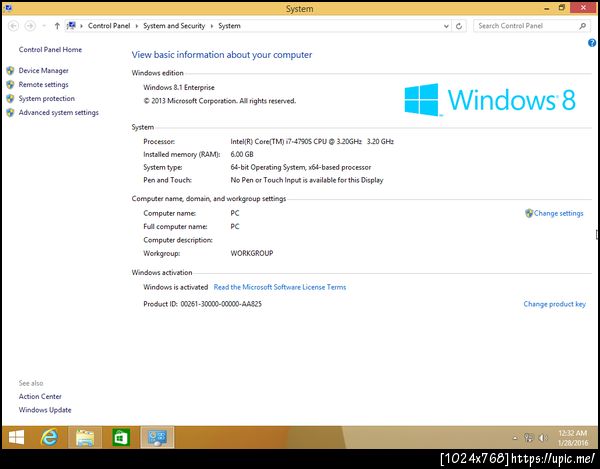
Task: Open the Windows Start button
Action: click(x=16, y=437)
